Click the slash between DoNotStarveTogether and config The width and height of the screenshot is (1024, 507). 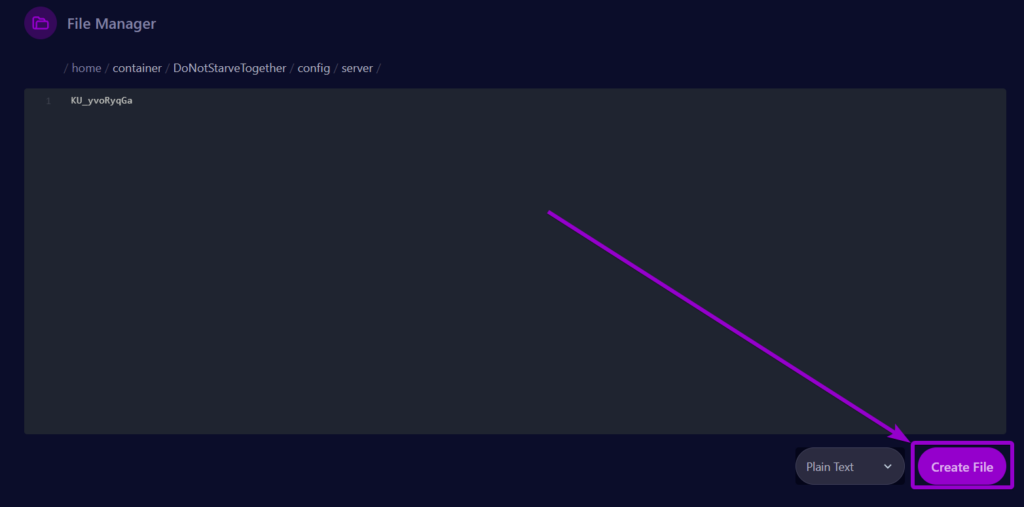click(292, 68)
